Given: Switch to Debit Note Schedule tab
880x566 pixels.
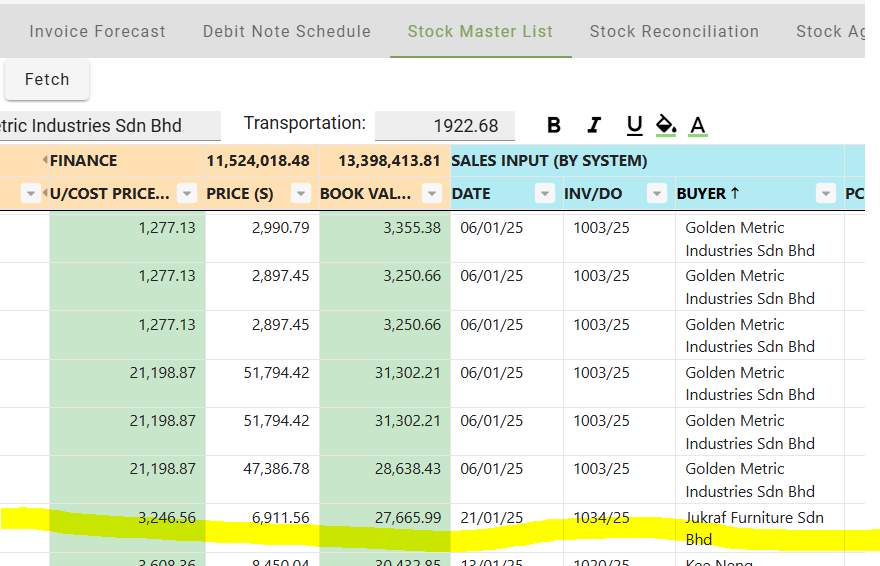Looking at the screenshot, I should [x=287, y=31].
